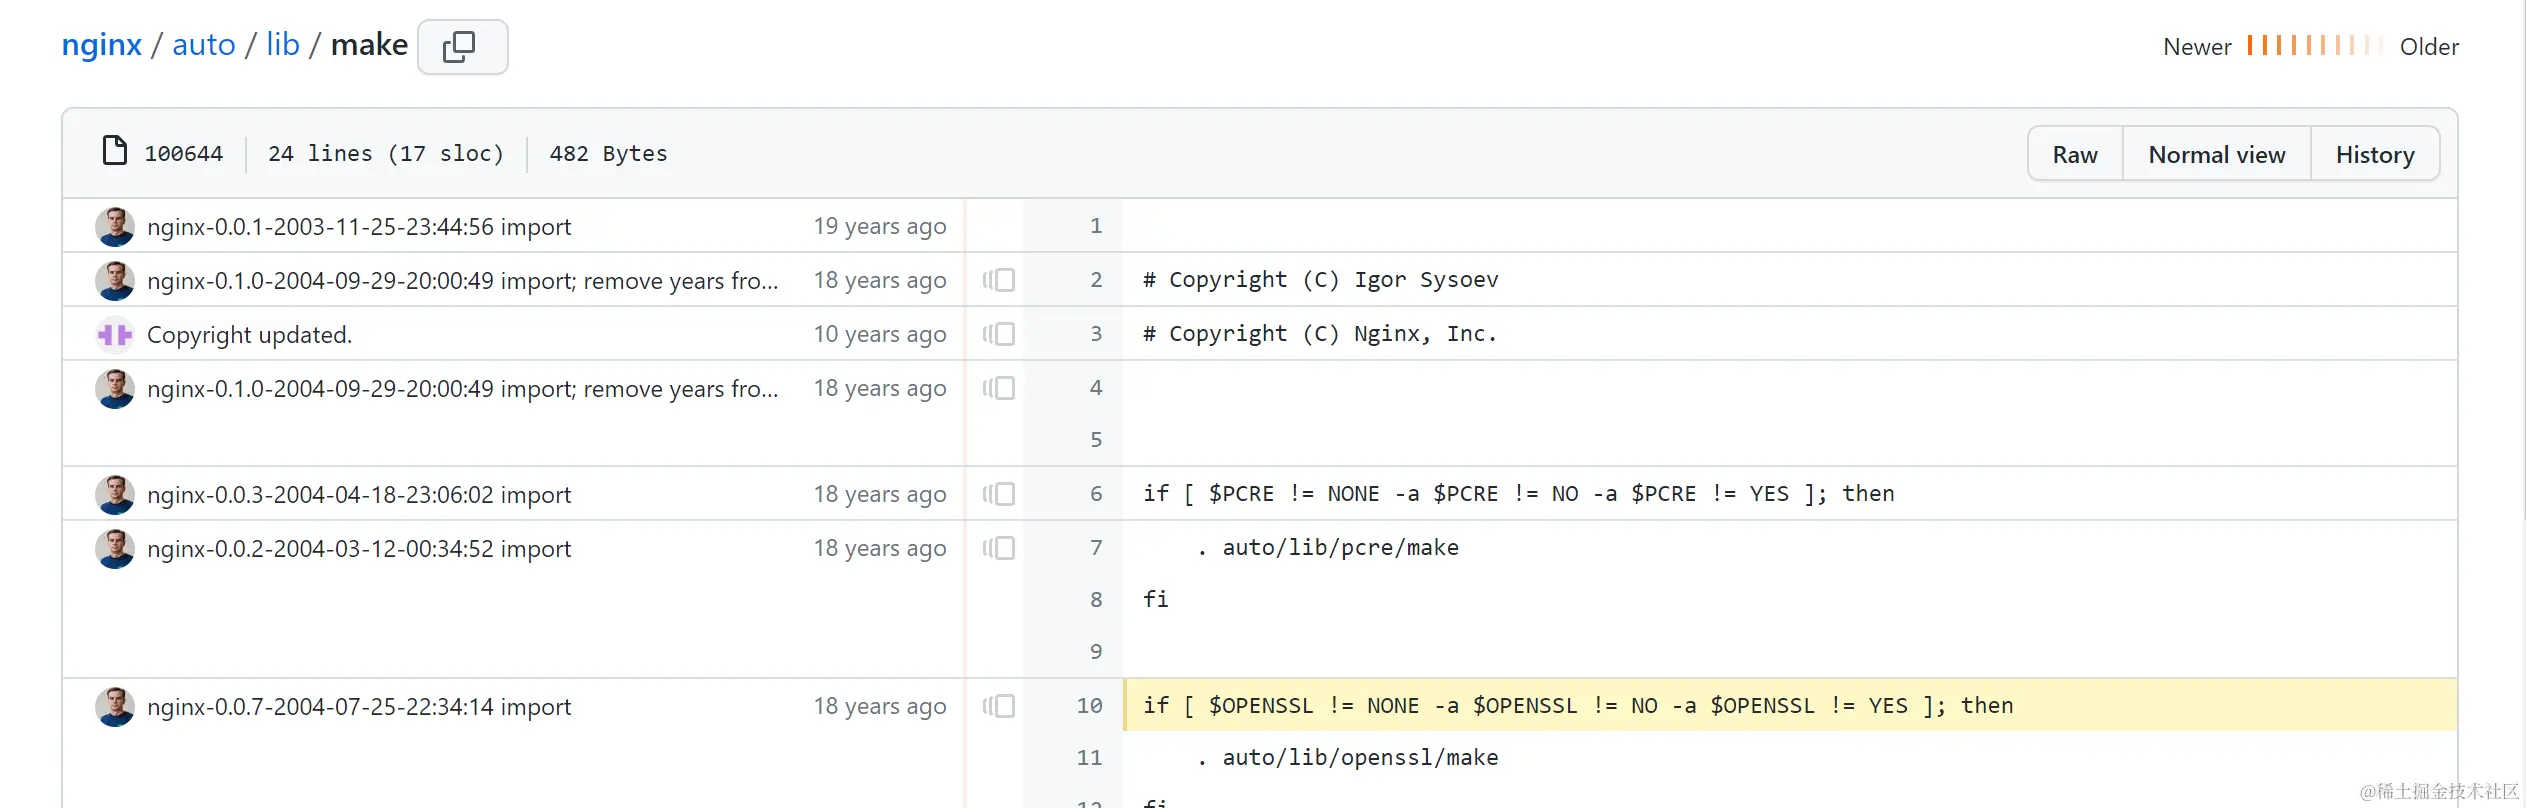Open the 'Copyright updated.' commit
Viewport: 2526px width, 808px height.
[x=250, y=335]
